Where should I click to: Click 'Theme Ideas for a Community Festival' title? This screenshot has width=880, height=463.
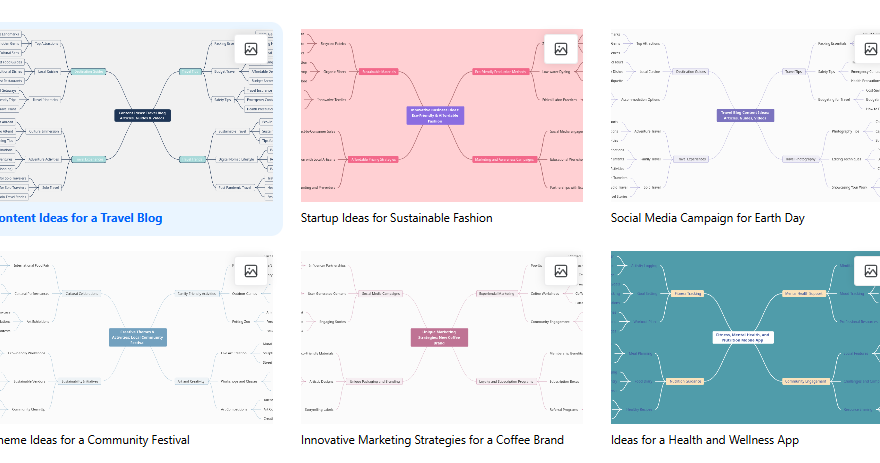coord(95,440)
